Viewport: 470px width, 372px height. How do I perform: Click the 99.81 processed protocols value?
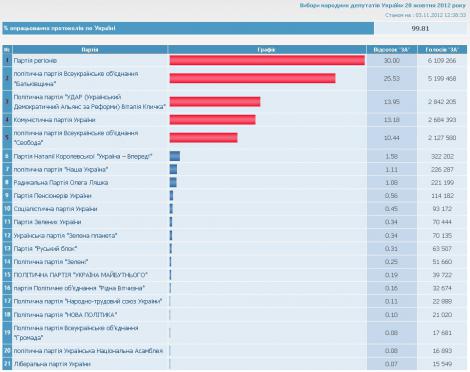420,28
